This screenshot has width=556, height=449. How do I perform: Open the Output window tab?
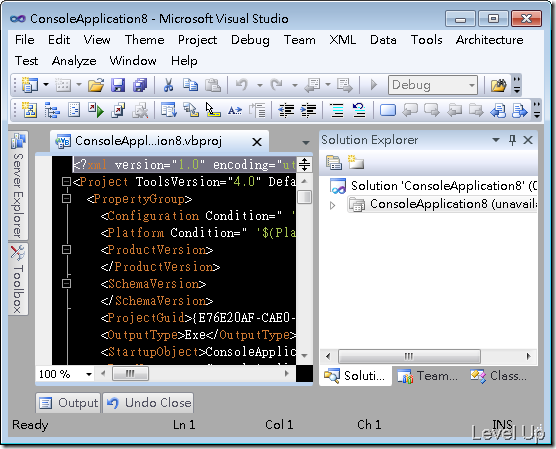coord(68,403)
